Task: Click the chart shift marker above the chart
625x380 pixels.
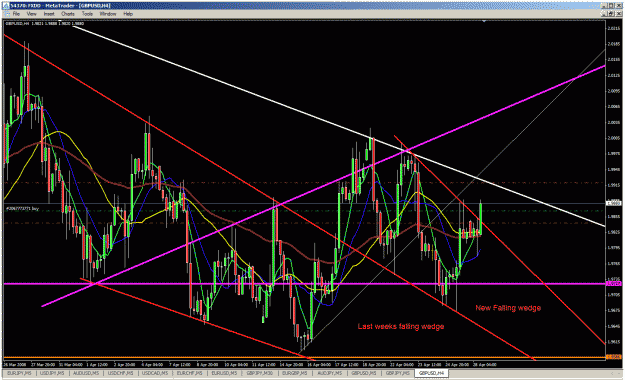Action: (484, 21)
